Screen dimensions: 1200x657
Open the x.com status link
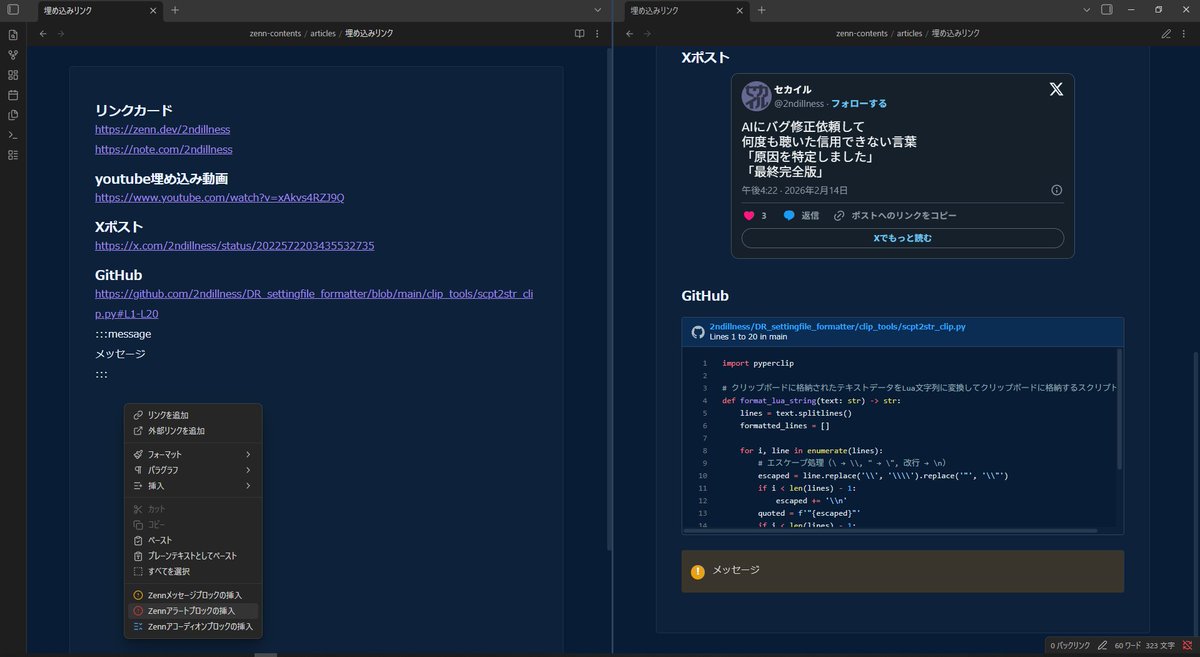(x=235, y=245)
